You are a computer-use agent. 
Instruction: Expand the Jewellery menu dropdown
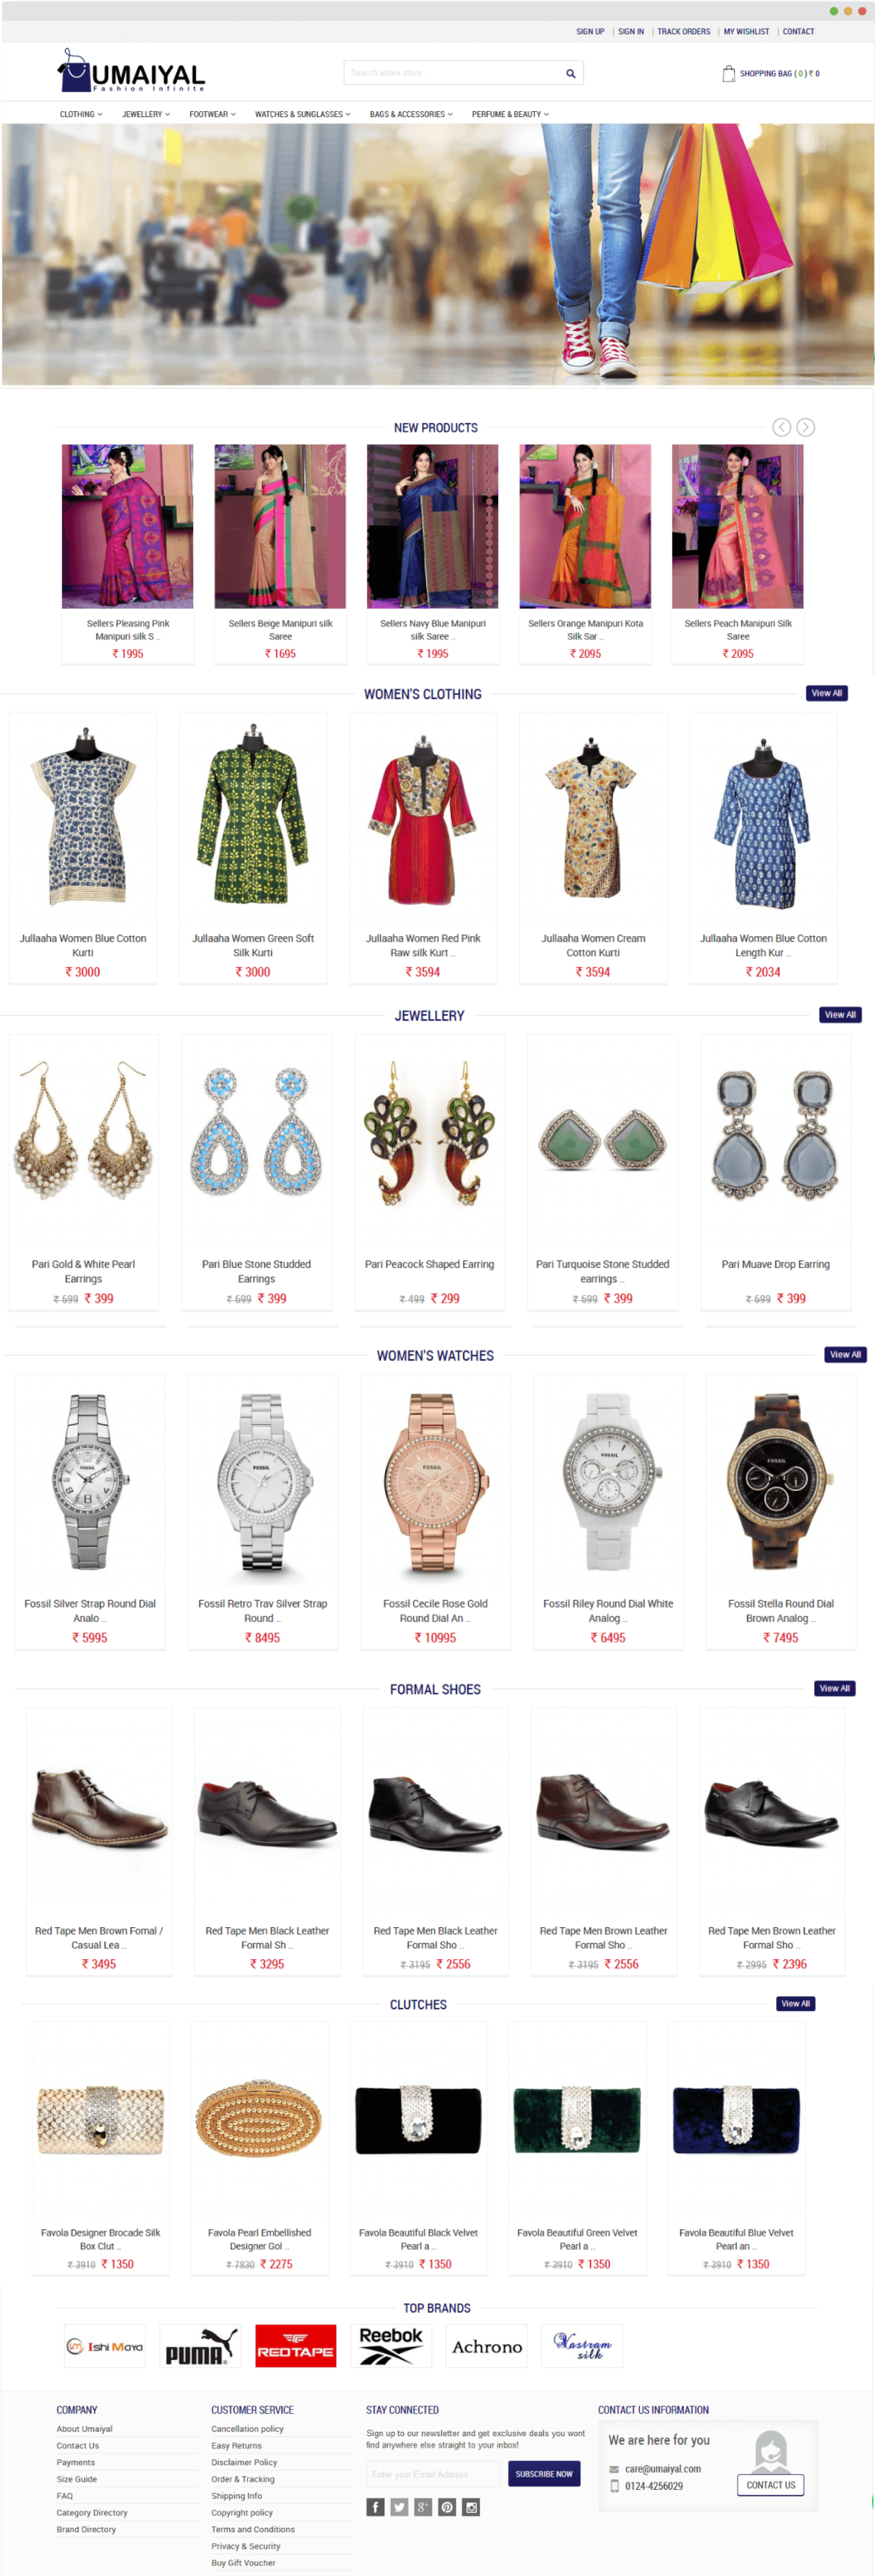(x=146, y=114)
